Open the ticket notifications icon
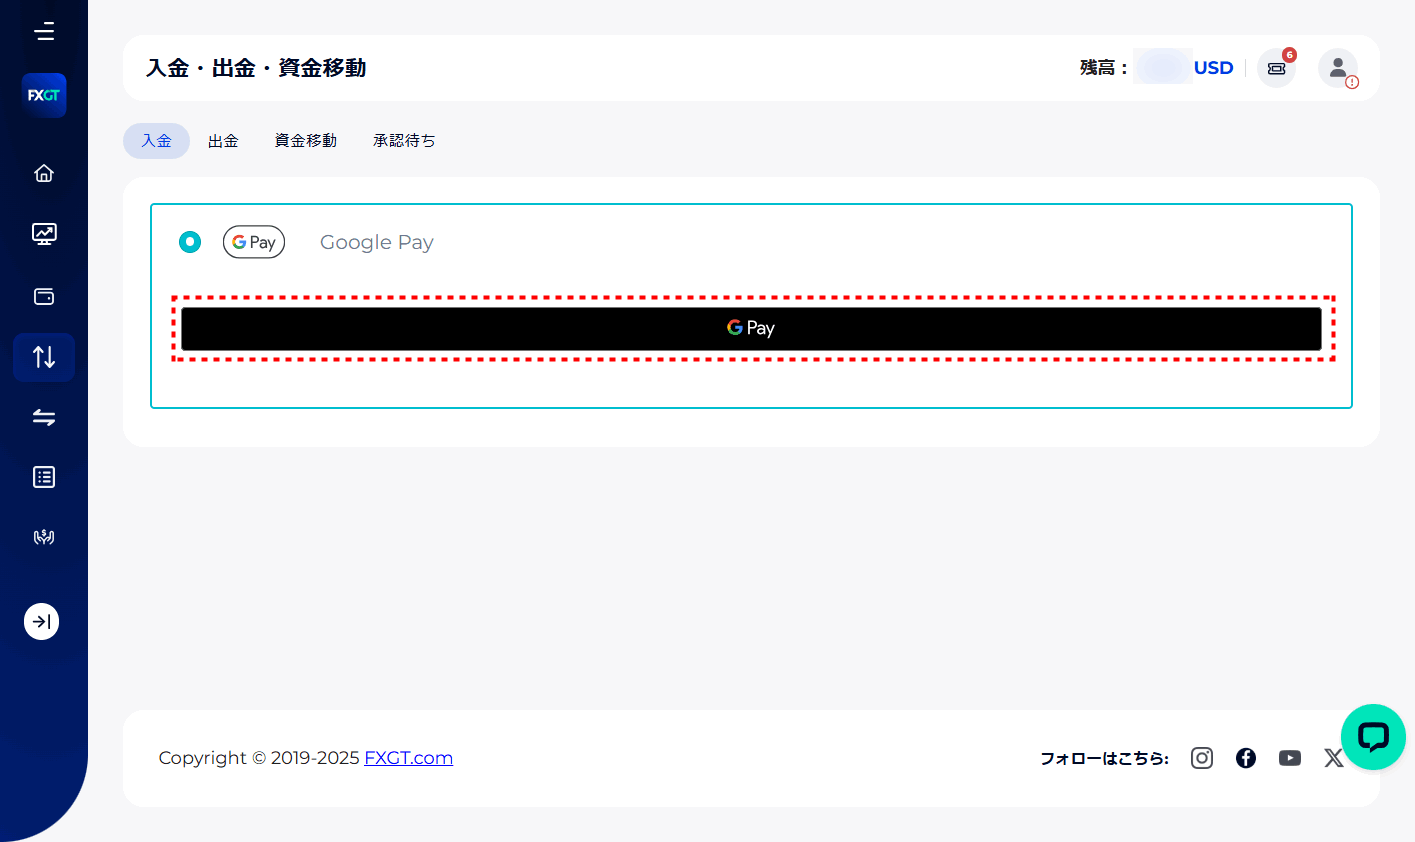The width and height of the screenshot is (1415, 842). 1276,68
